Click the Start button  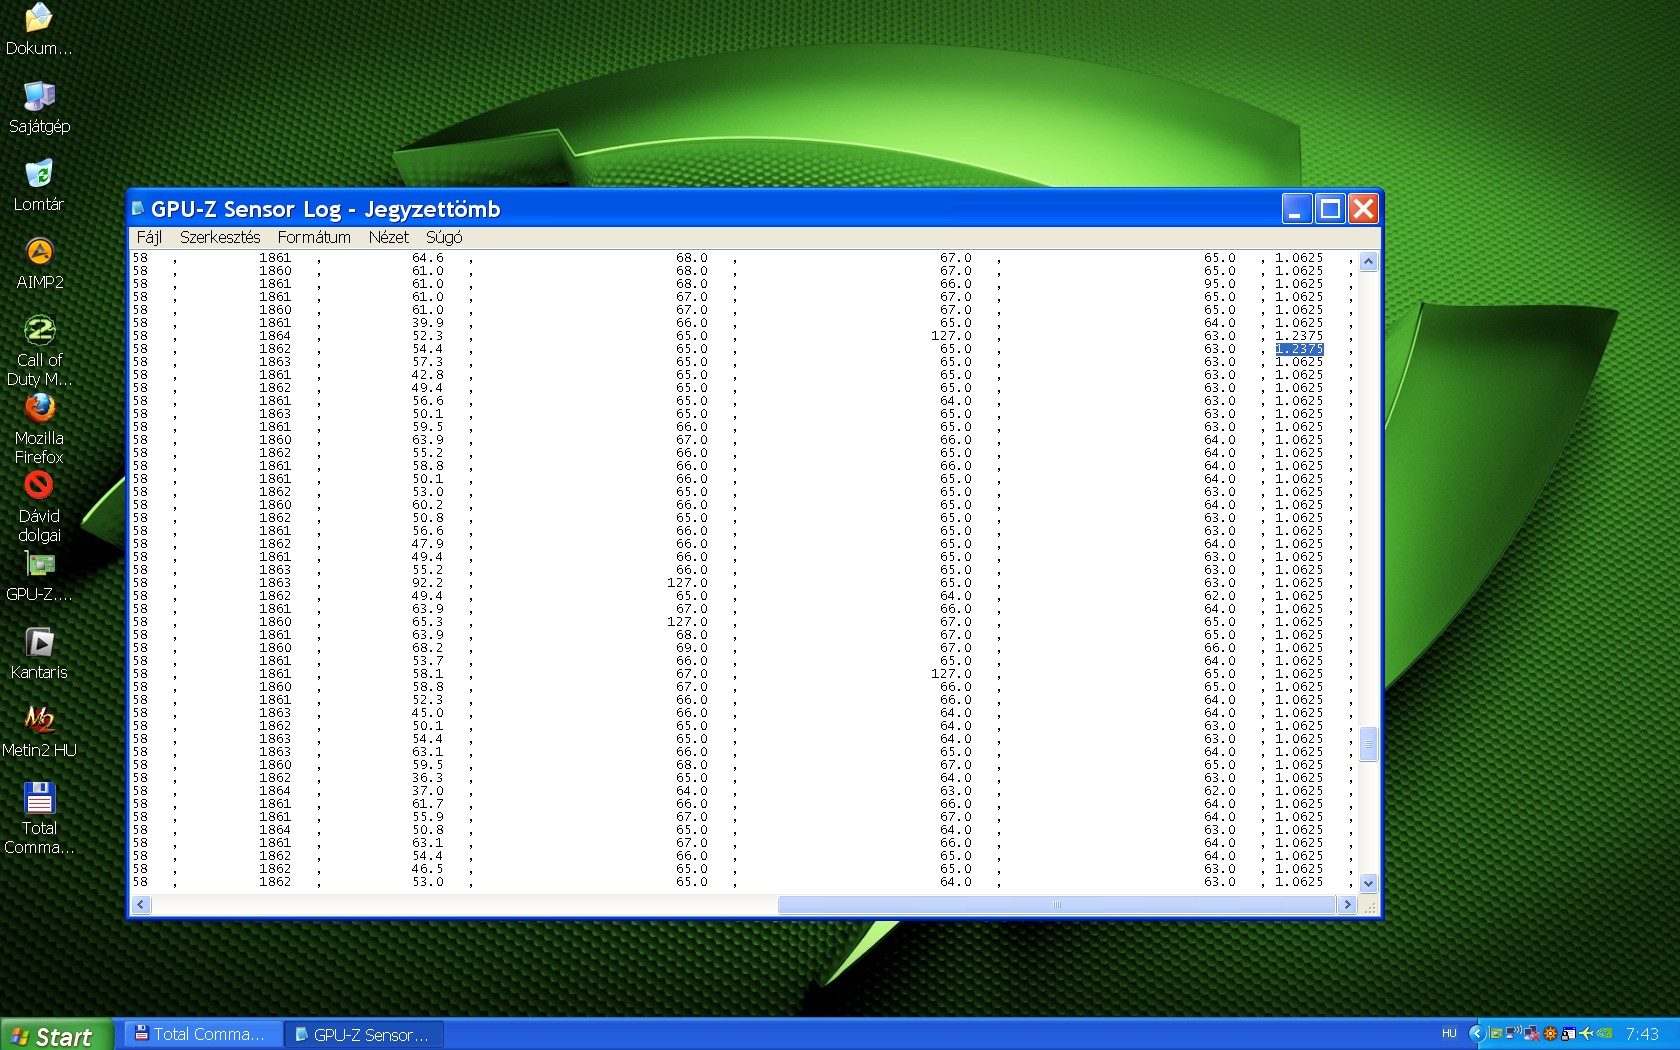(56, 1035)
